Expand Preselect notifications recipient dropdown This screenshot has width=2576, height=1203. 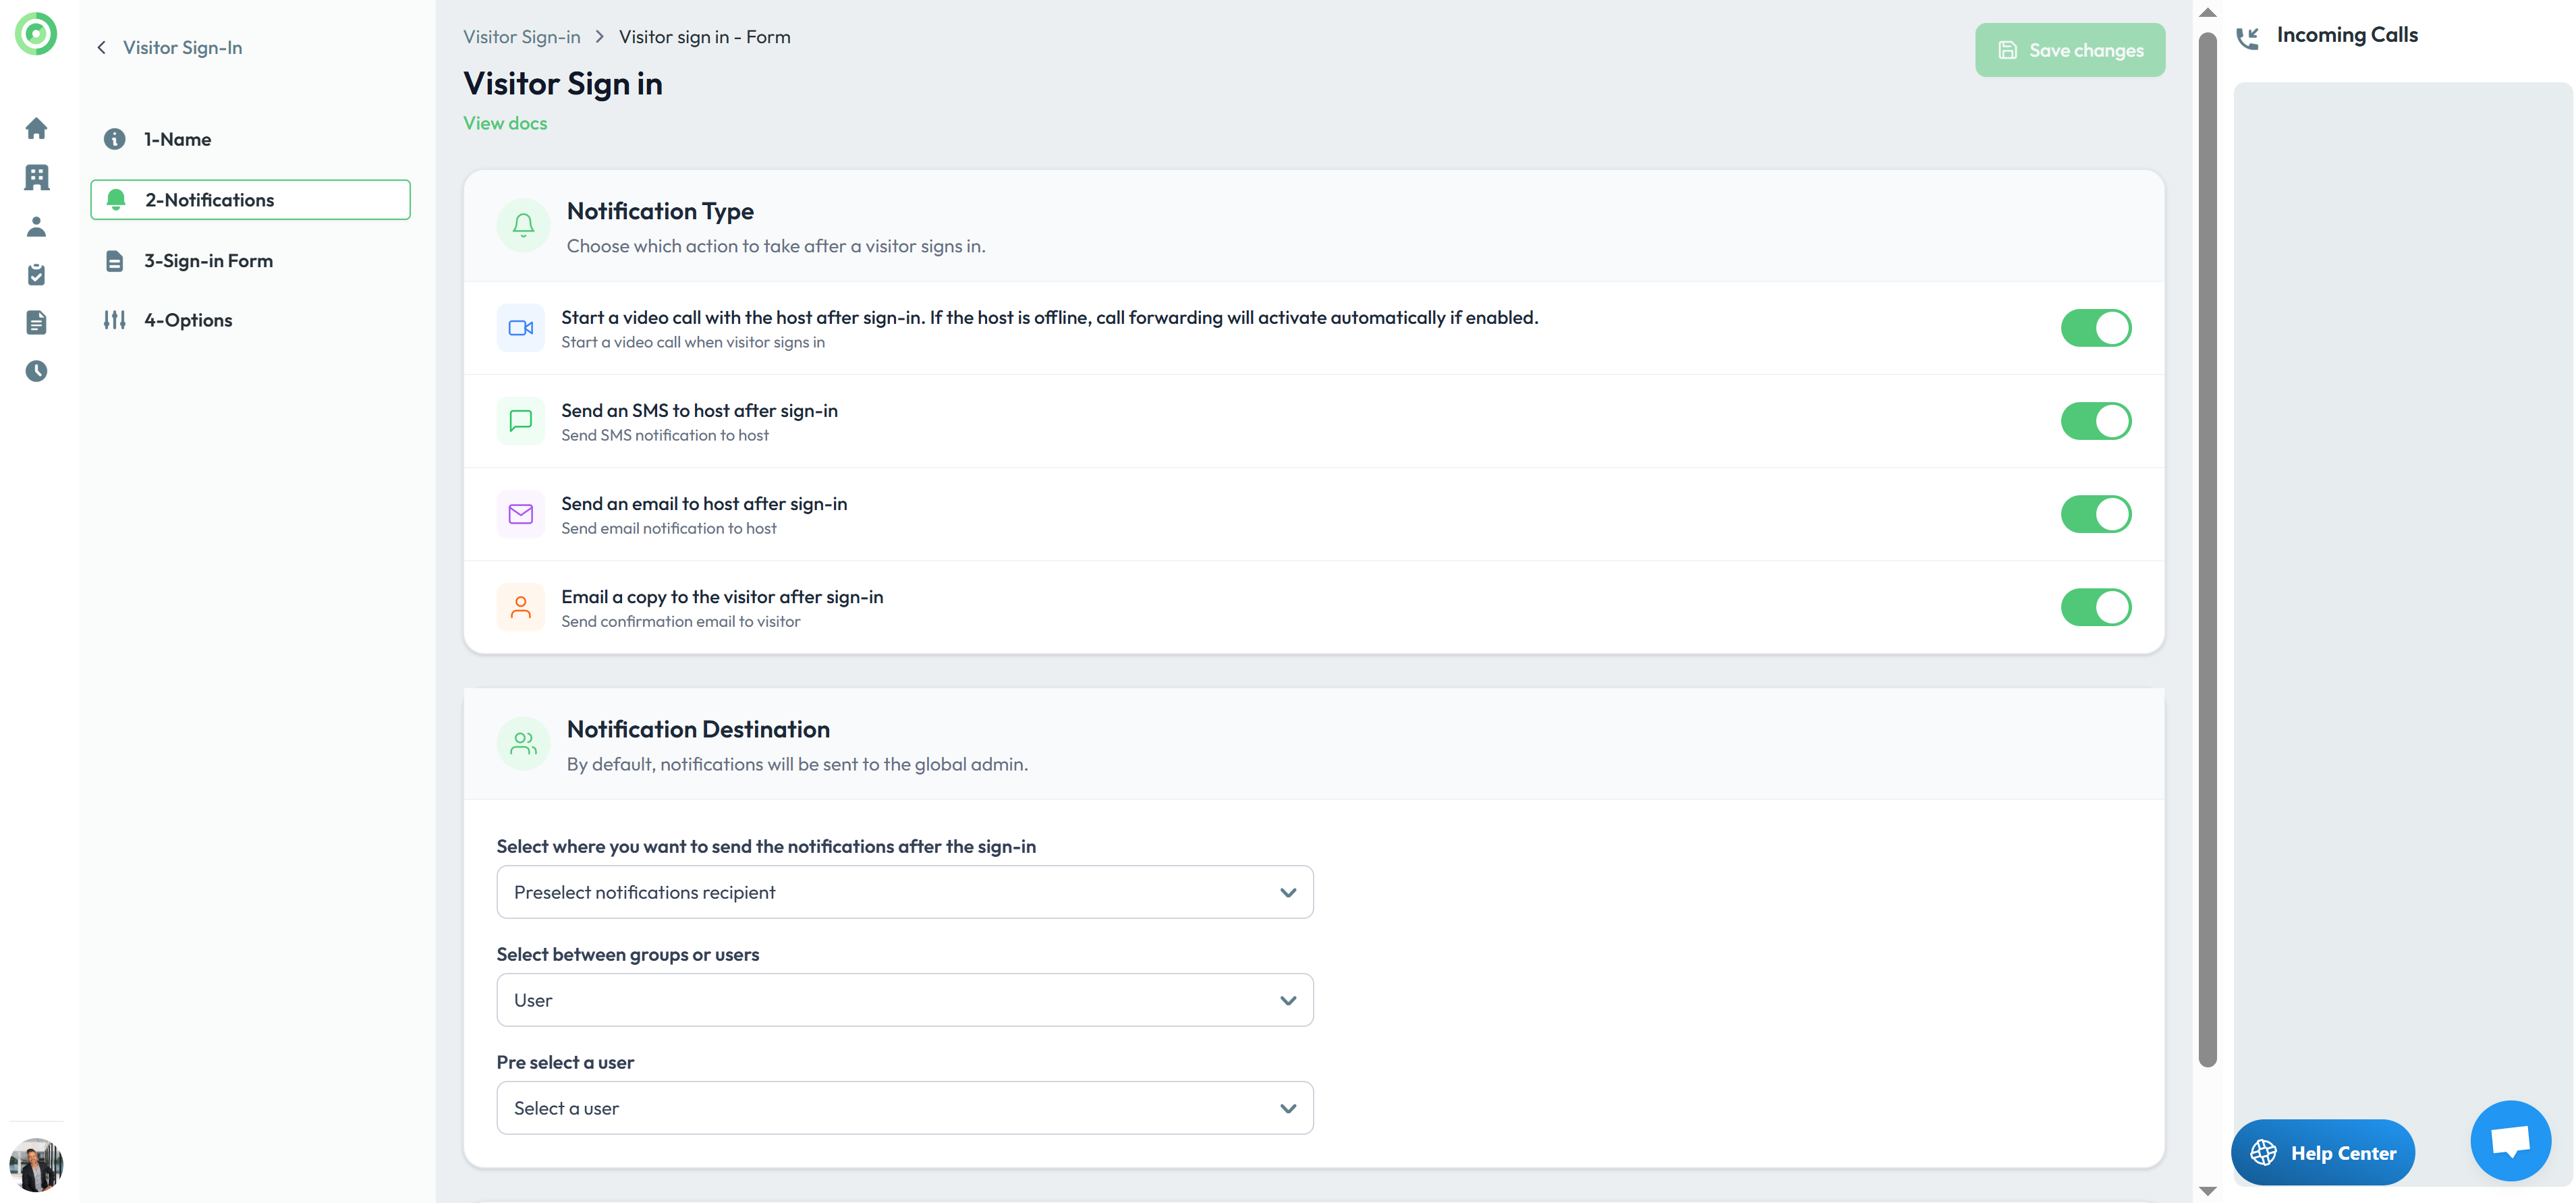(904, 892)
